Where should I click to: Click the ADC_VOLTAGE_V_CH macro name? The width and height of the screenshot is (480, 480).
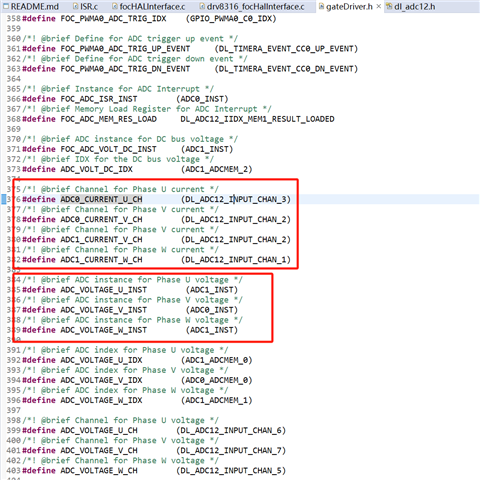[x=99, y=450]
